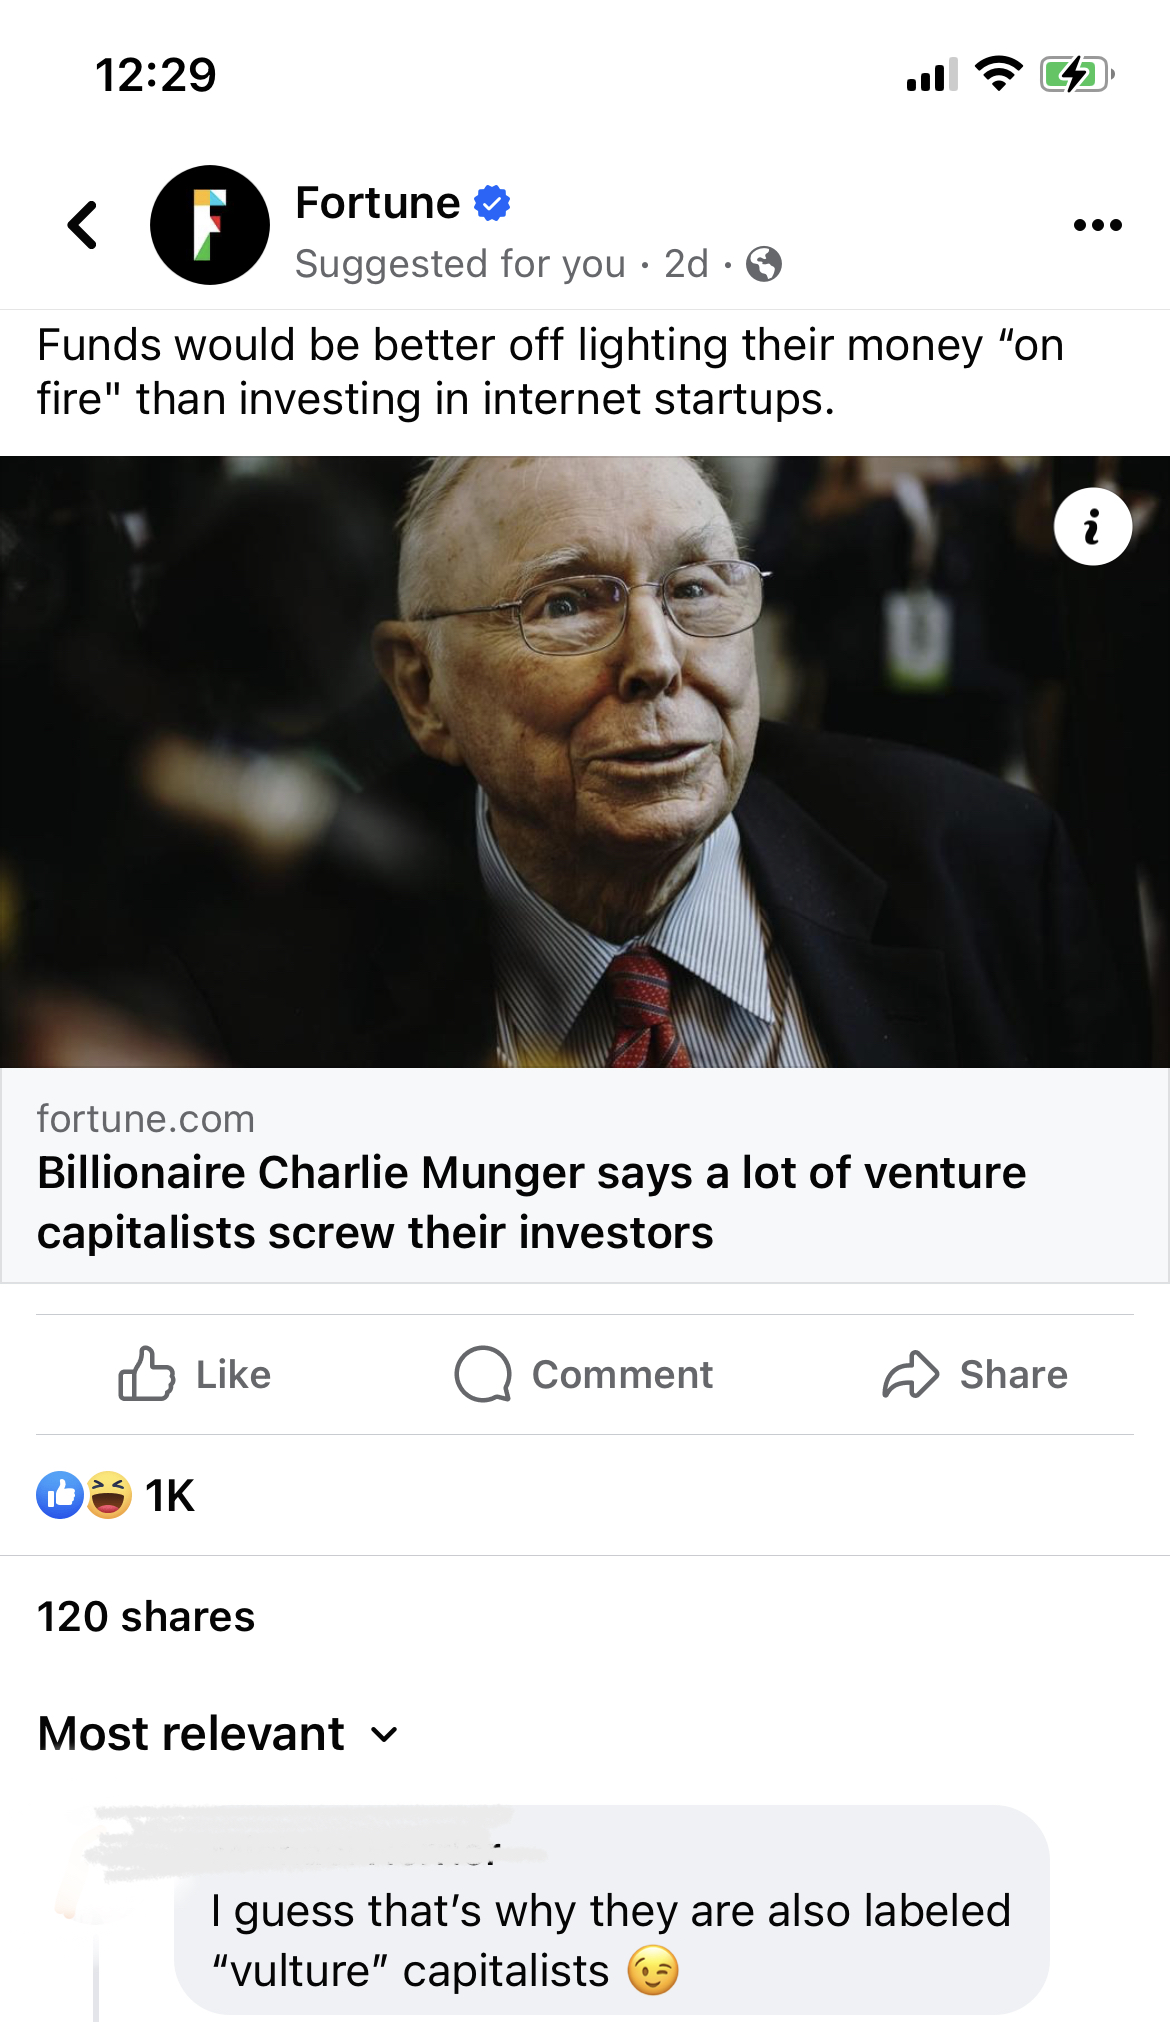Expand the Most relevant comment sort dropdown
This screenshot has height=2022, width=1170.
click(192, 1734)
